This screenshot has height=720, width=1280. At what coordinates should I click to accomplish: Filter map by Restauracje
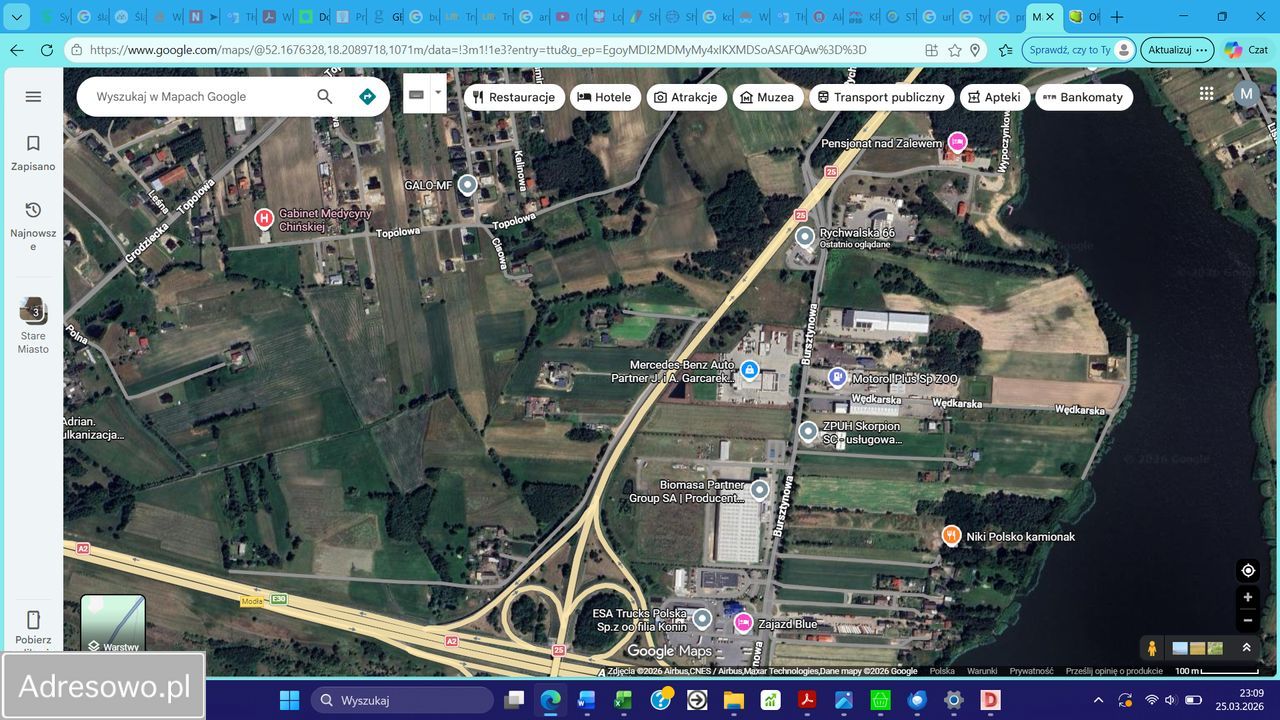coord(514,97)
